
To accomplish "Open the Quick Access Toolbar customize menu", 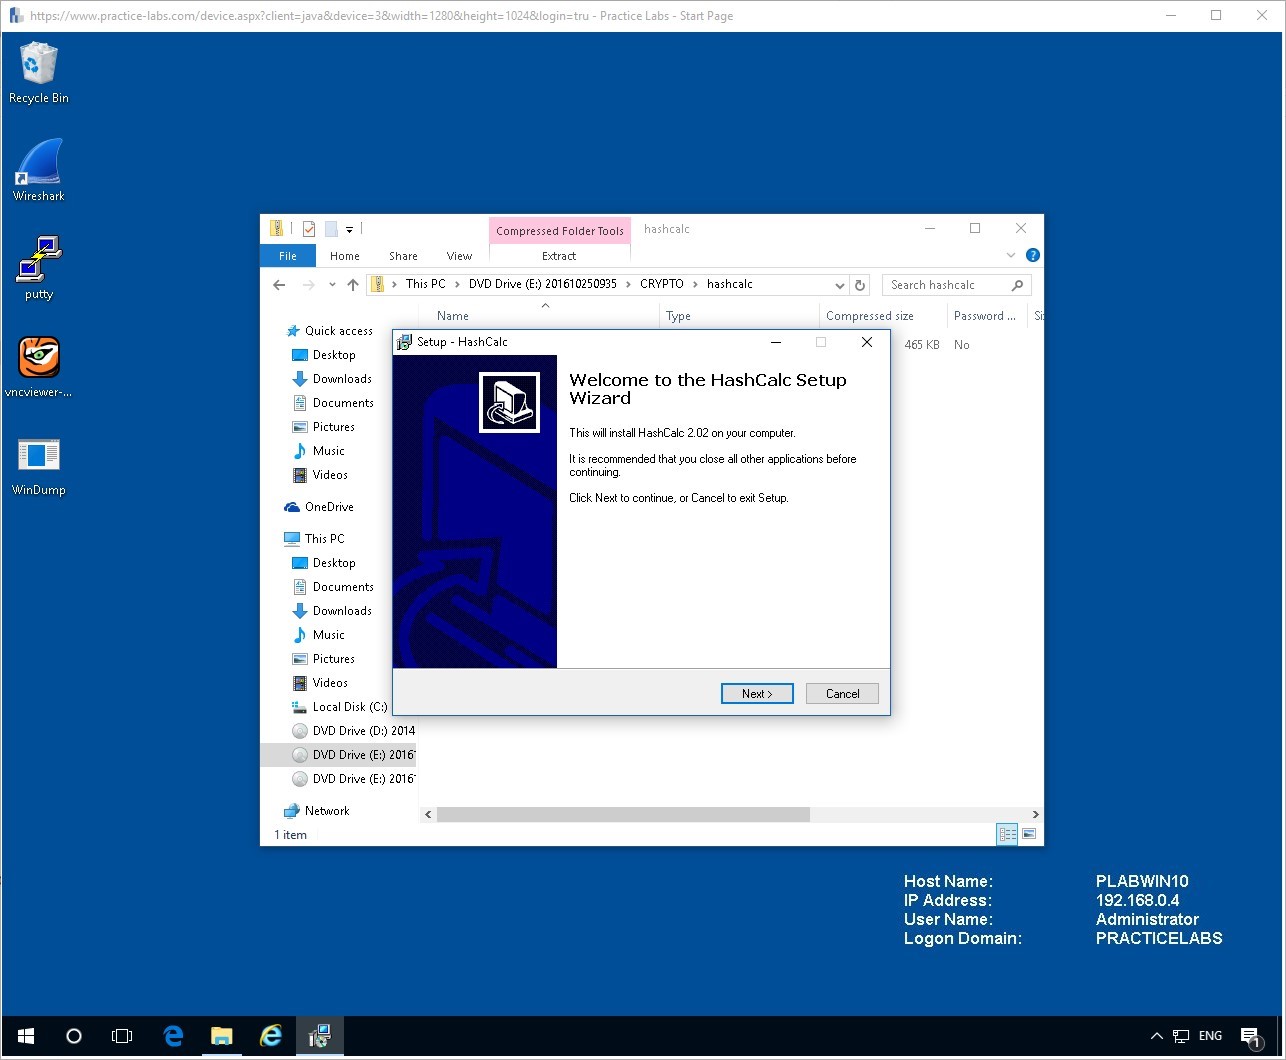I will (349, 229).
